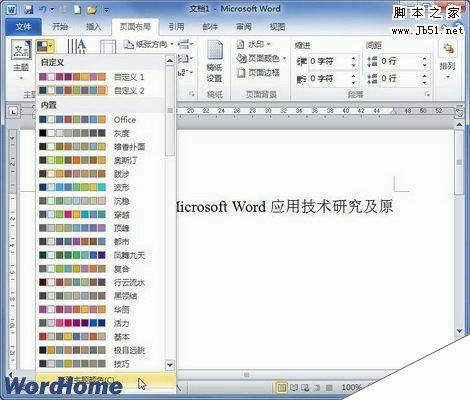Click the Undo arrow icon

coord(43,10)
